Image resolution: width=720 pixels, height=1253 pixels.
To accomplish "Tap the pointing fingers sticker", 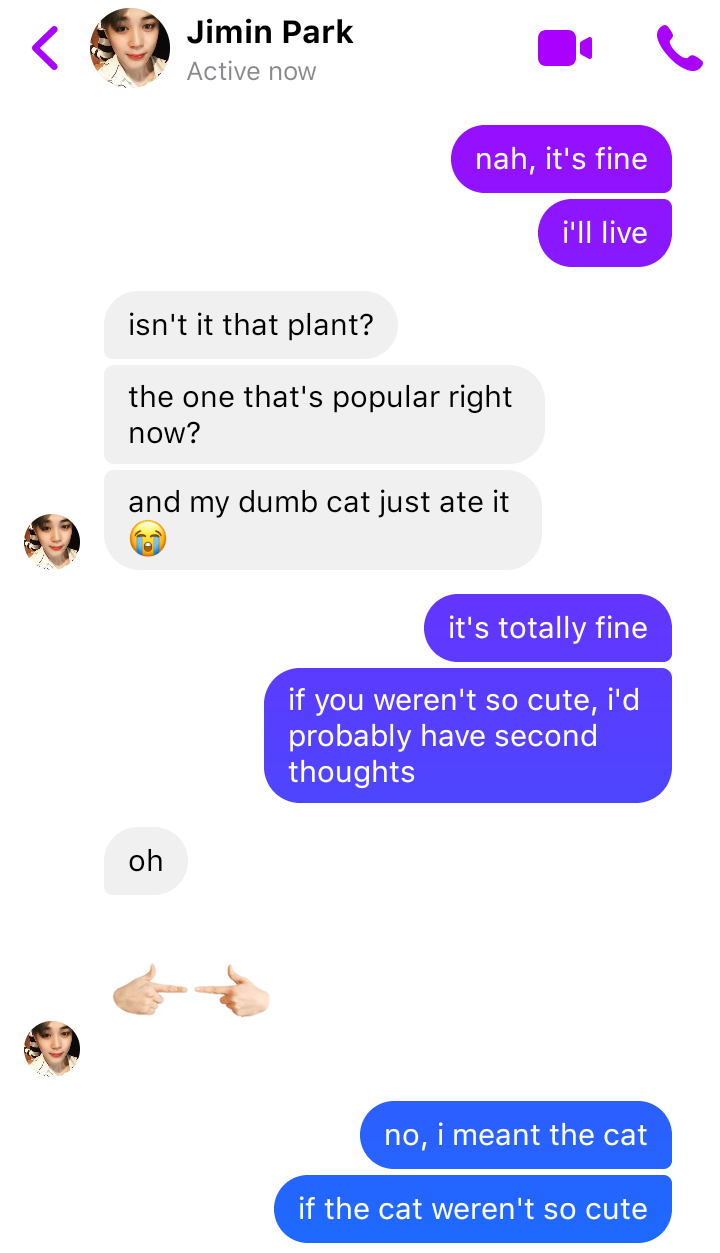I will click(191, 991).
